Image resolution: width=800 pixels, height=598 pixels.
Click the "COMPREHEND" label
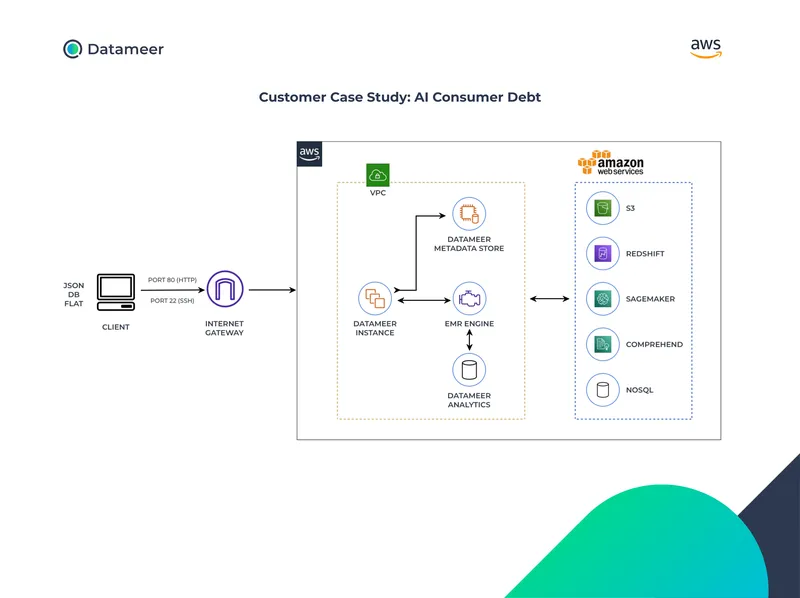pos(654,344)
